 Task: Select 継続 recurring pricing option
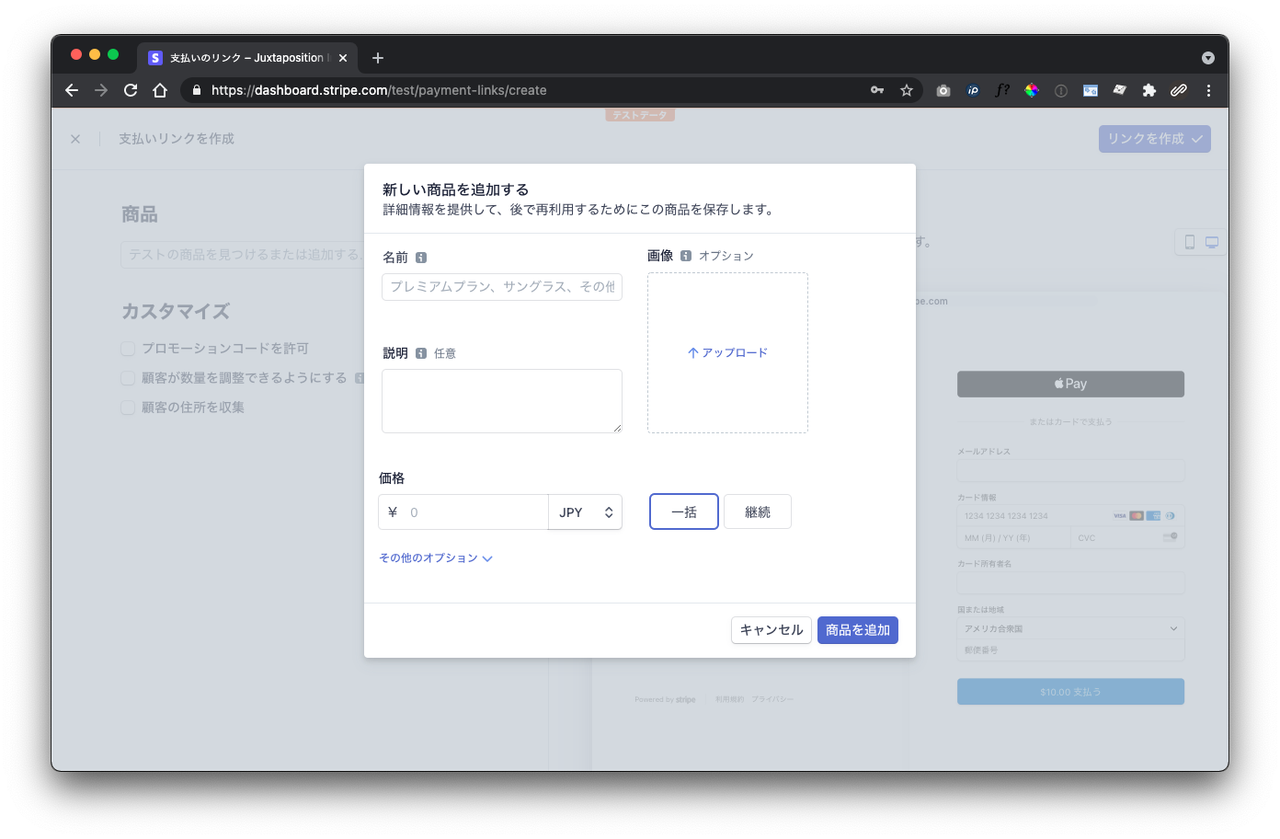tap(757, 512)
